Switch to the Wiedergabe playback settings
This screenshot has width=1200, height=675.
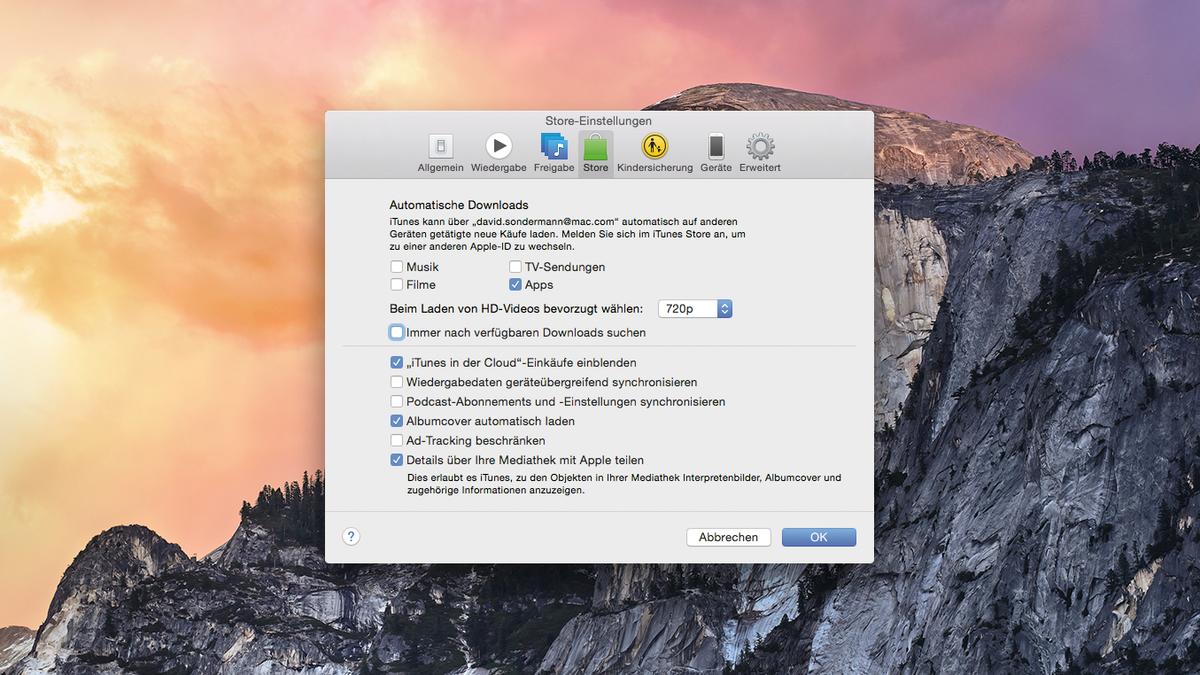pos(498,153)
